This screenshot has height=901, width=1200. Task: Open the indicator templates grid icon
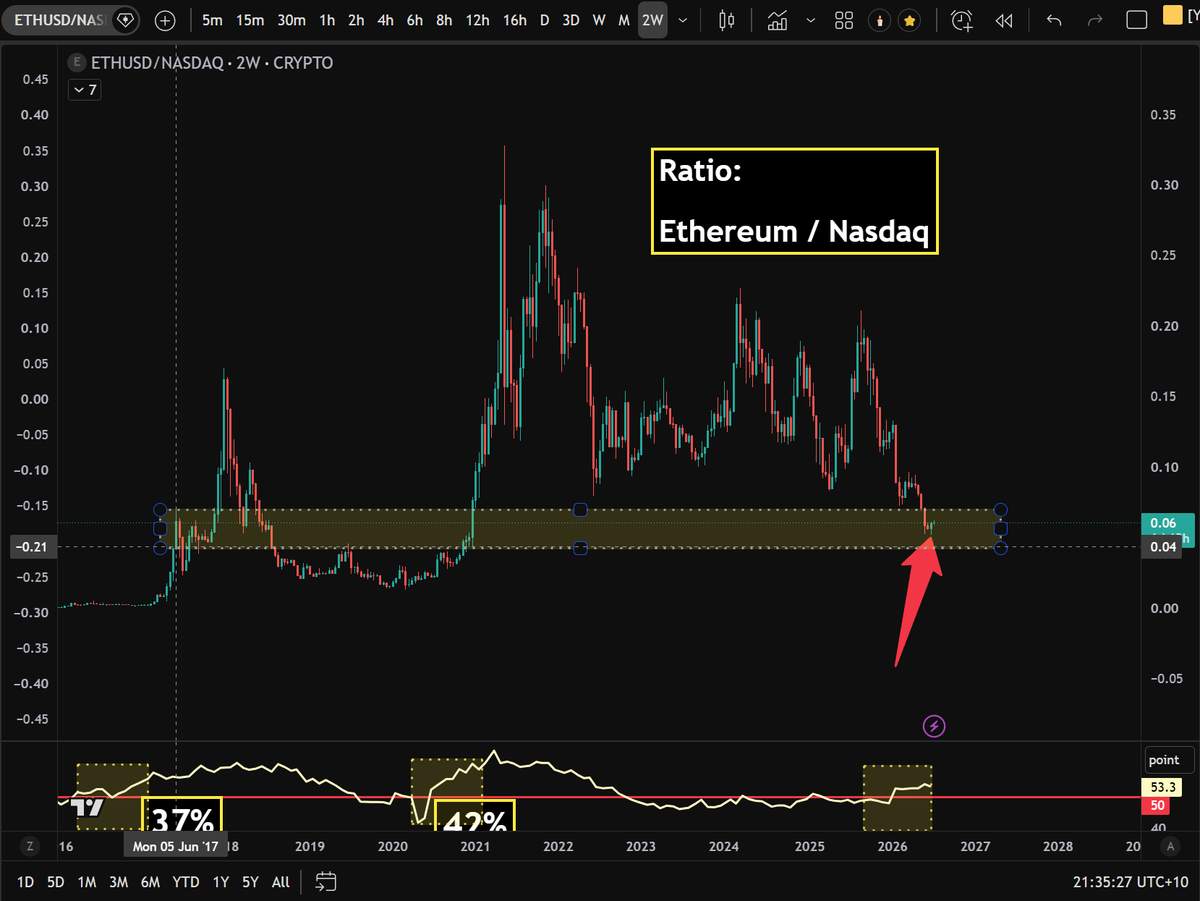(844, 20)
